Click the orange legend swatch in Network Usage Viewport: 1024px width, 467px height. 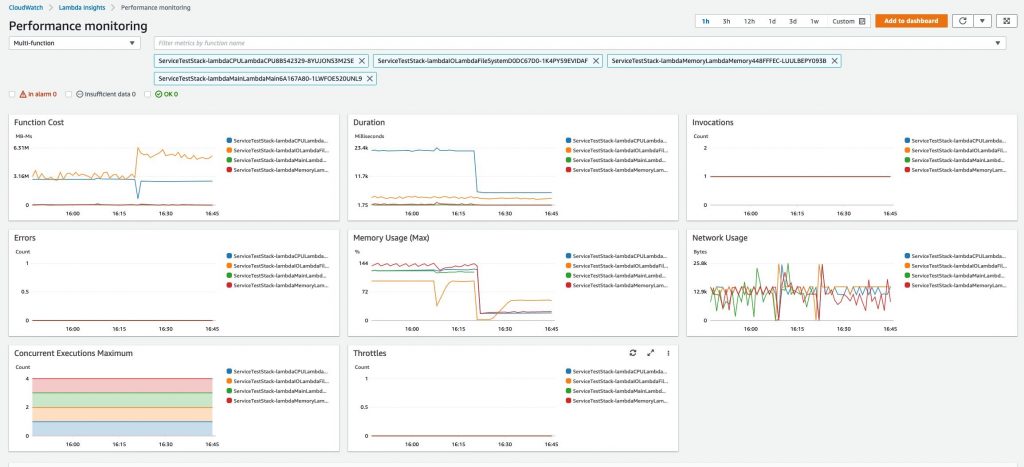(908, 266)
